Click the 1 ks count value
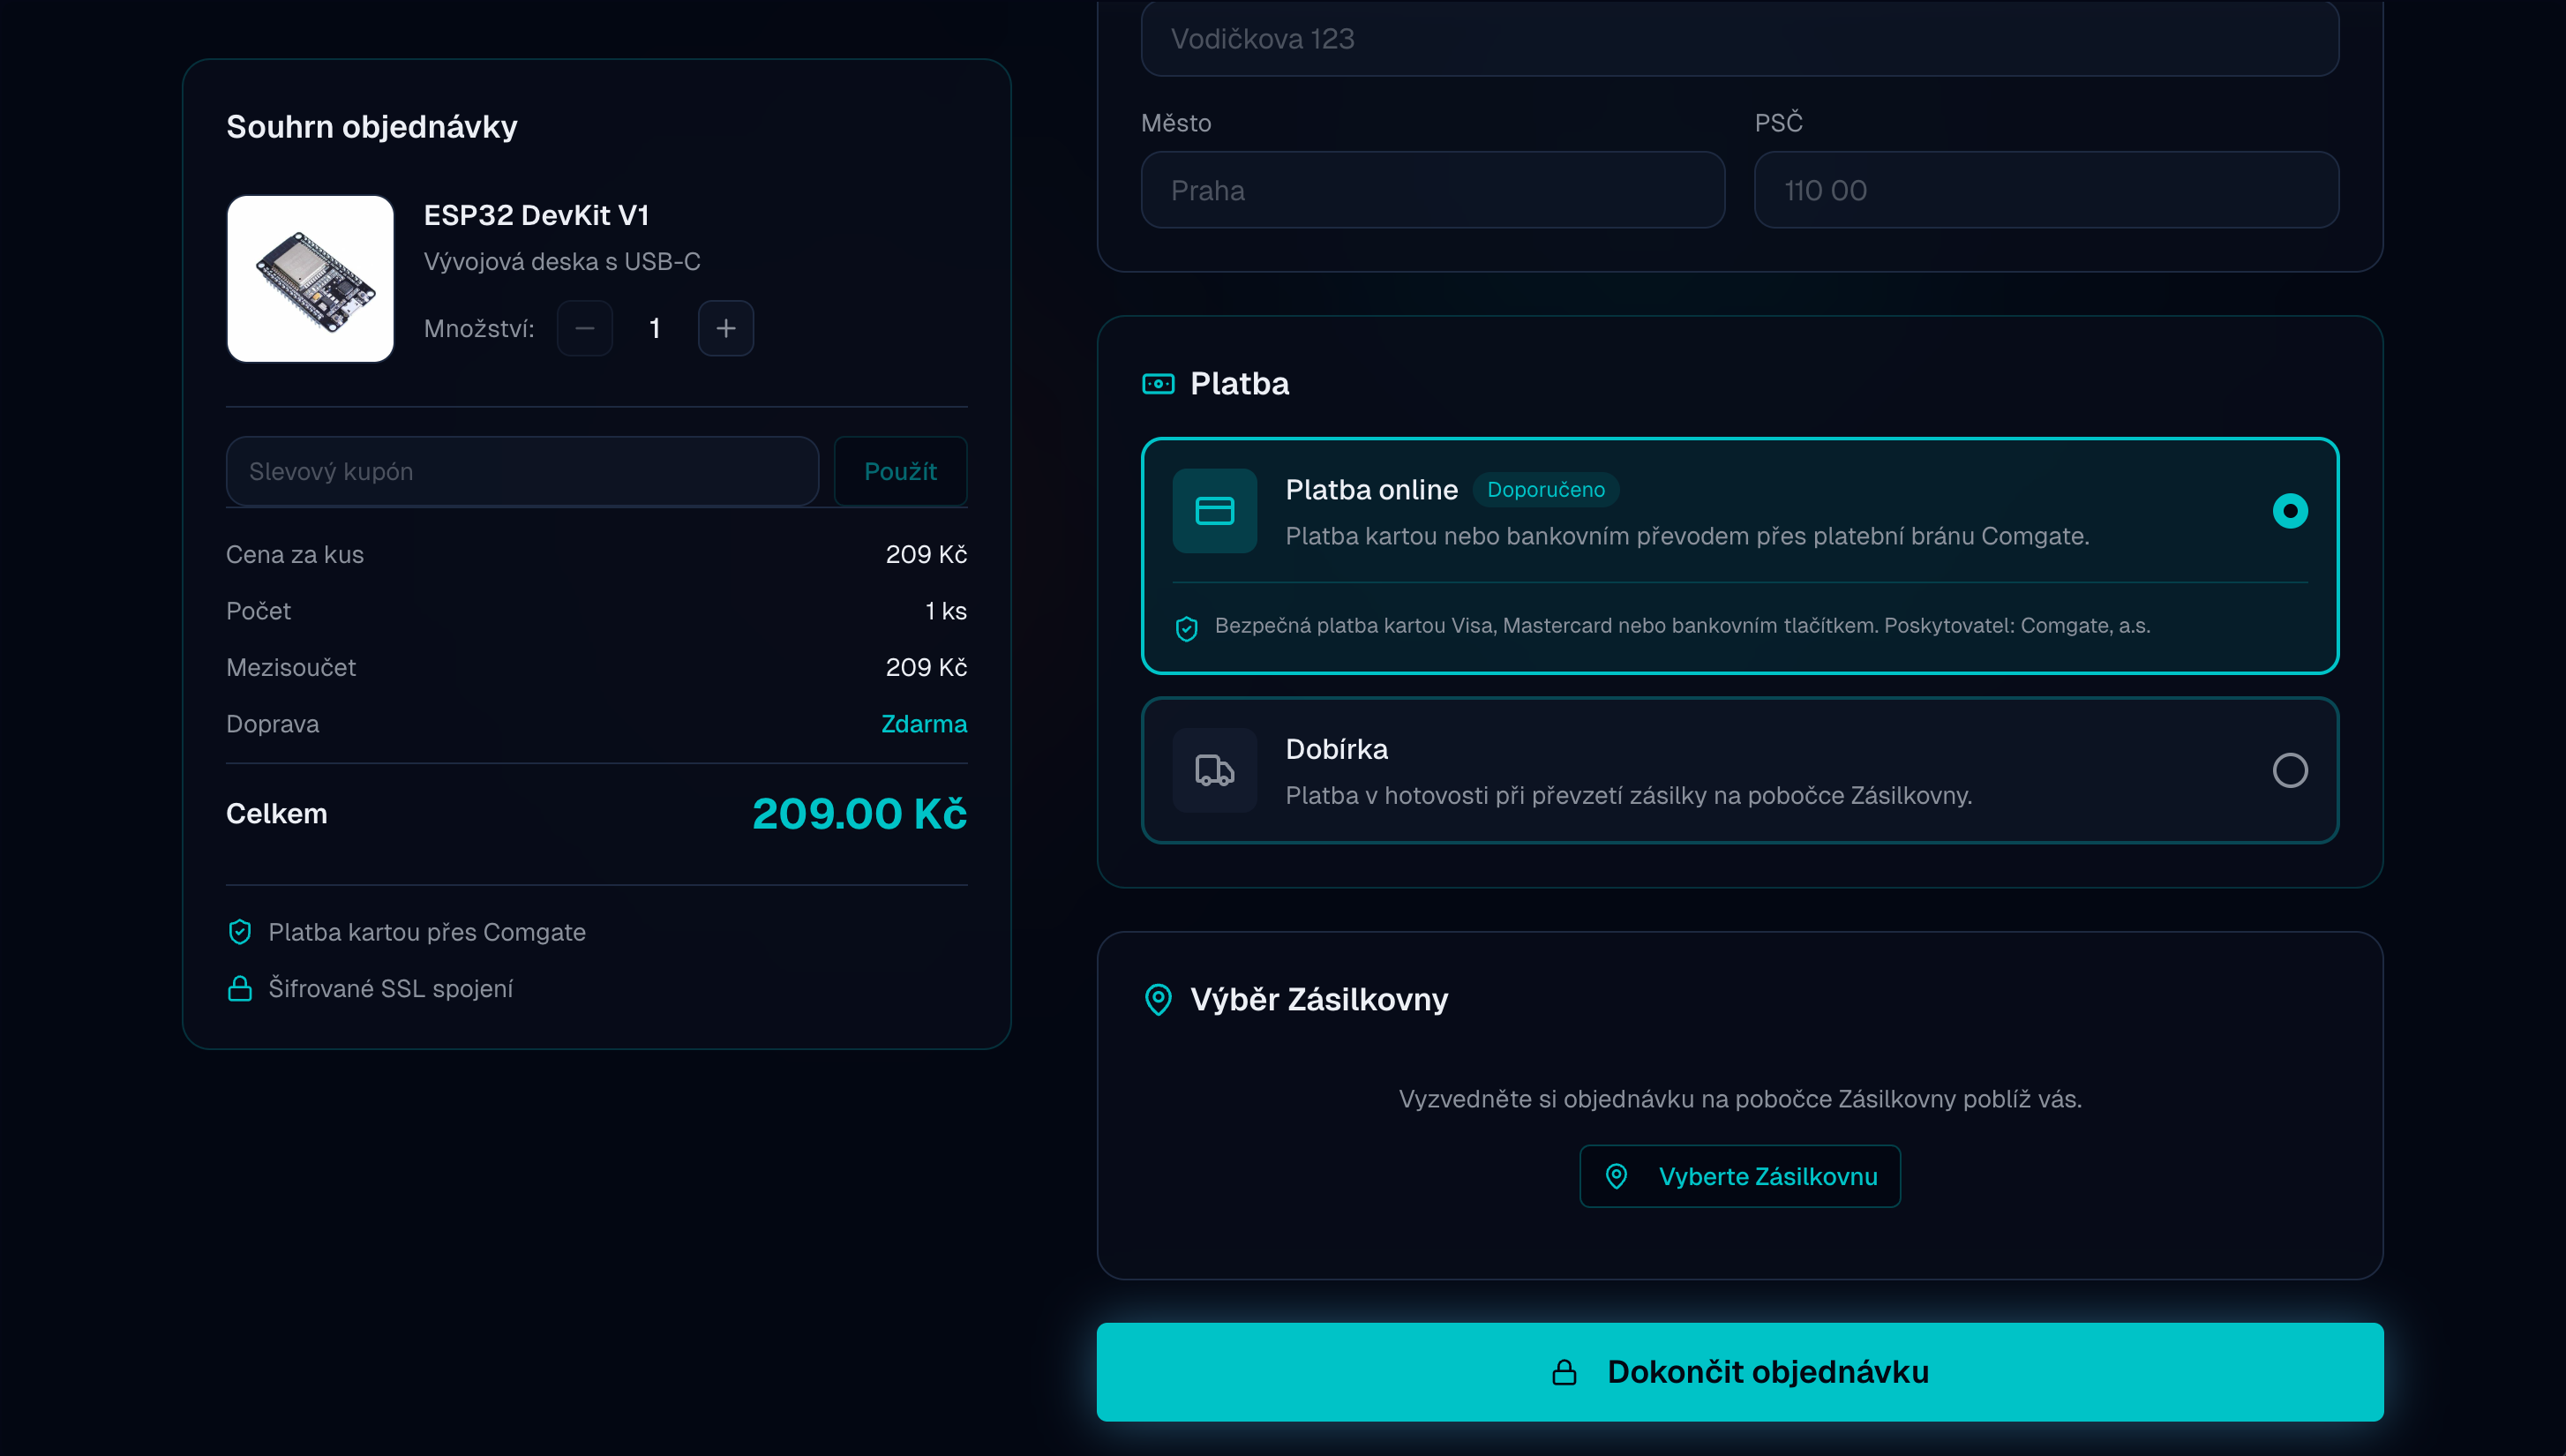This screenshot has width=2566, height=1456. [x=946, y=611]
